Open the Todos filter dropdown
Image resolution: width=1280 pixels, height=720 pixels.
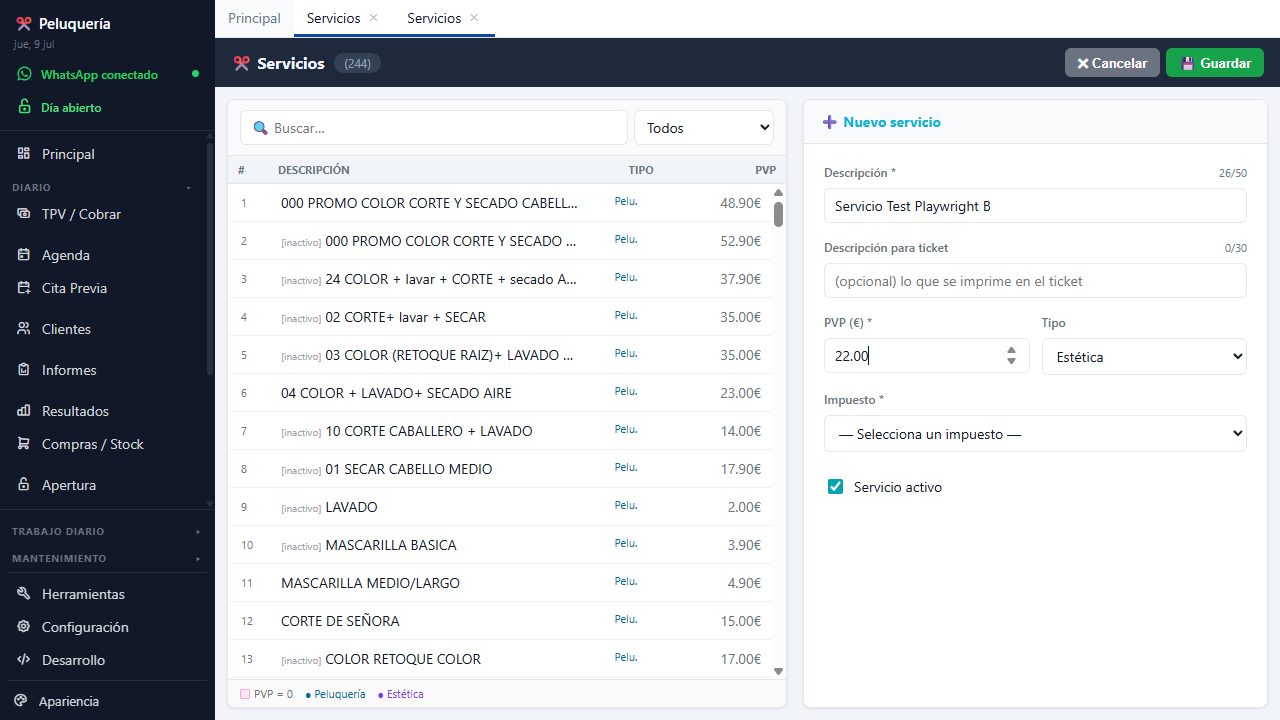(704, 128)
